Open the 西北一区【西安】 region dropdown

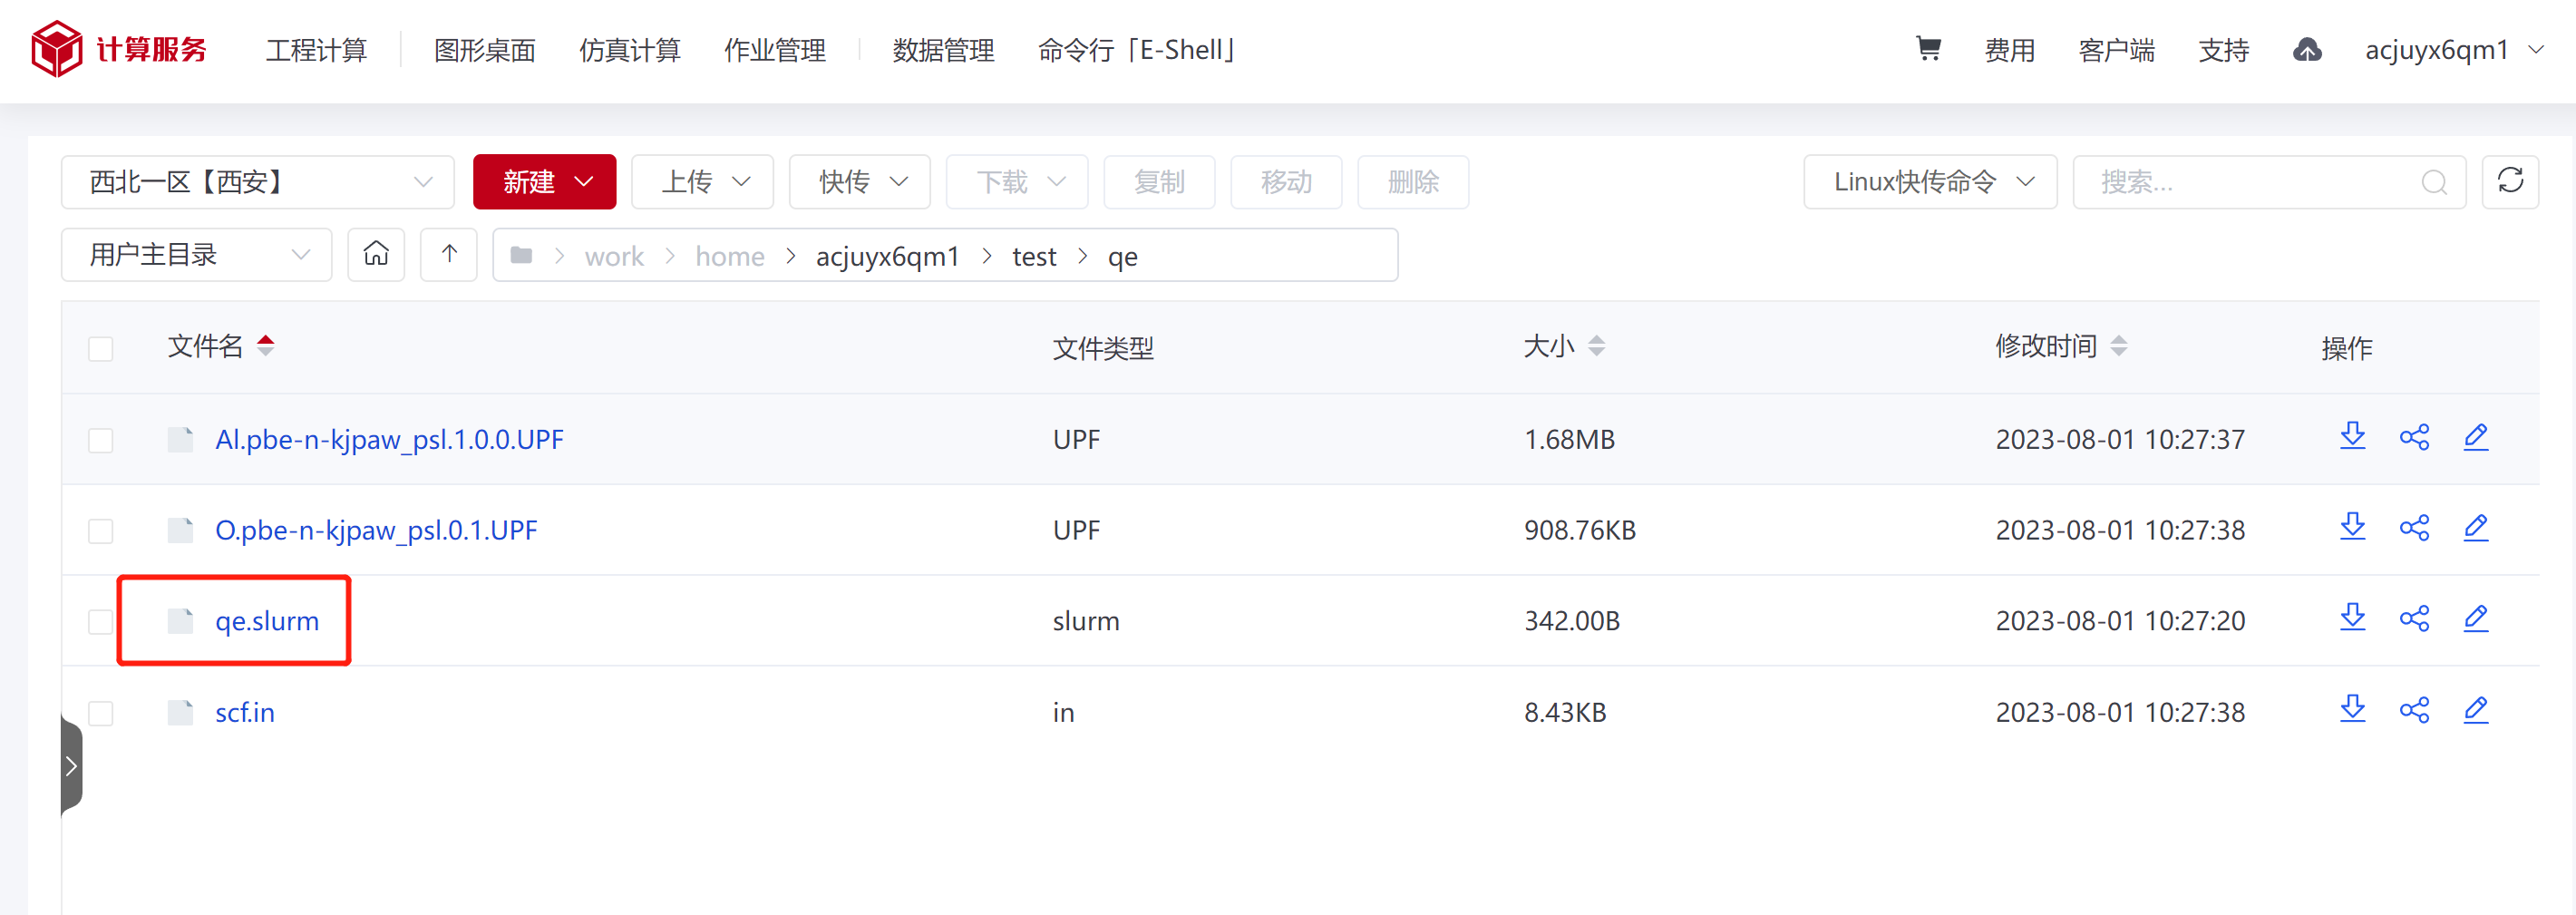click(x=258, y=182)
